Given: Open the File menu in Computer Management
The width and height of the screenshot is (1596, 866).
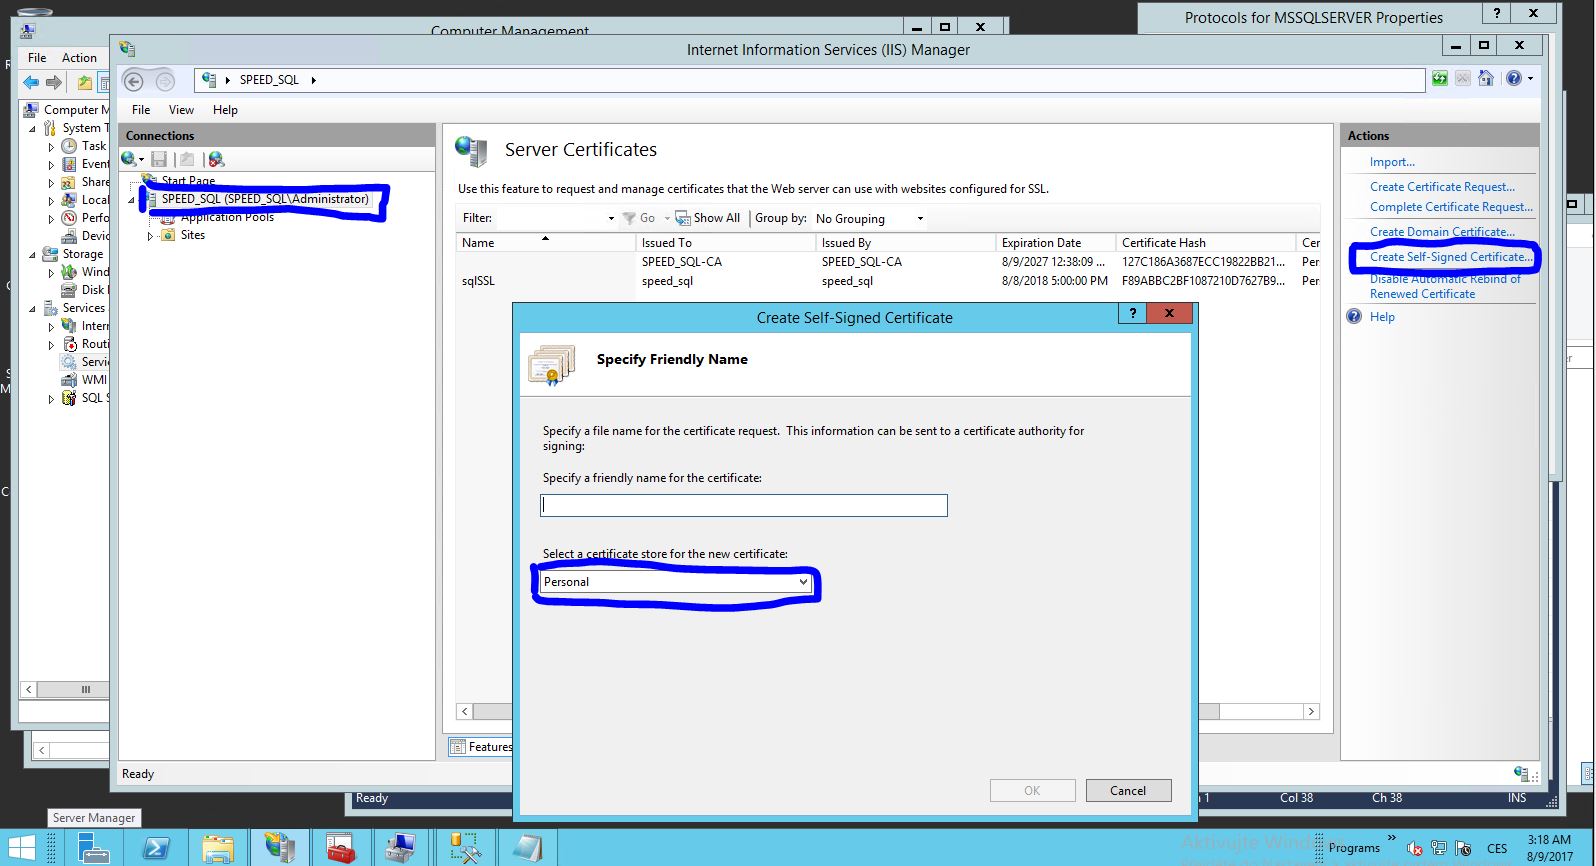Looking at the screenshot, I should [x=37, y=58].
